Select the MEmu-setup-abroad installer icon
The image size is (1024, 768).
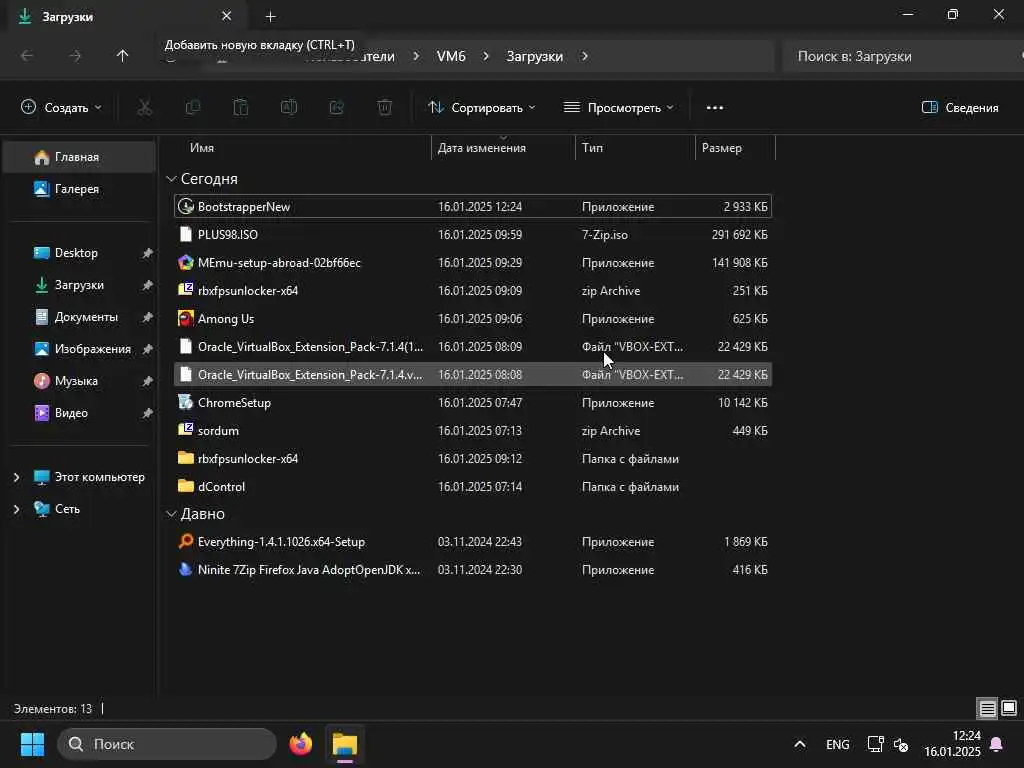pyautogui.click(x=185, y=263)
